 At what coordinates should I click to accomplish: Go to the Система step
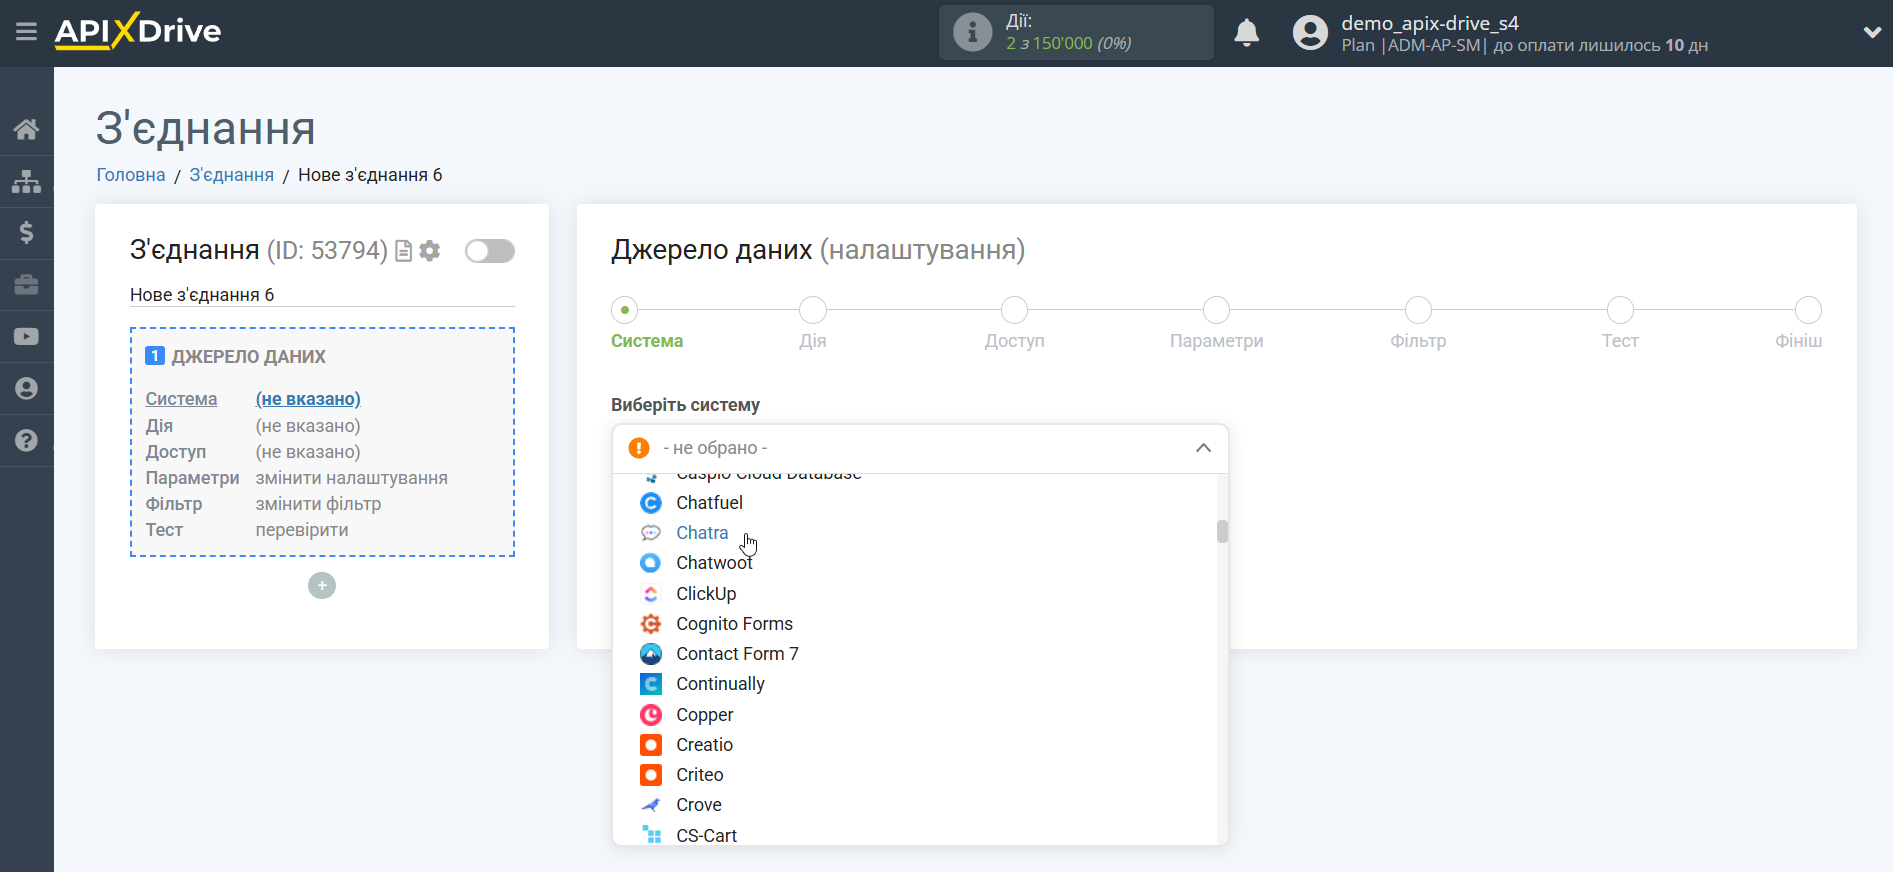point(625,310)
